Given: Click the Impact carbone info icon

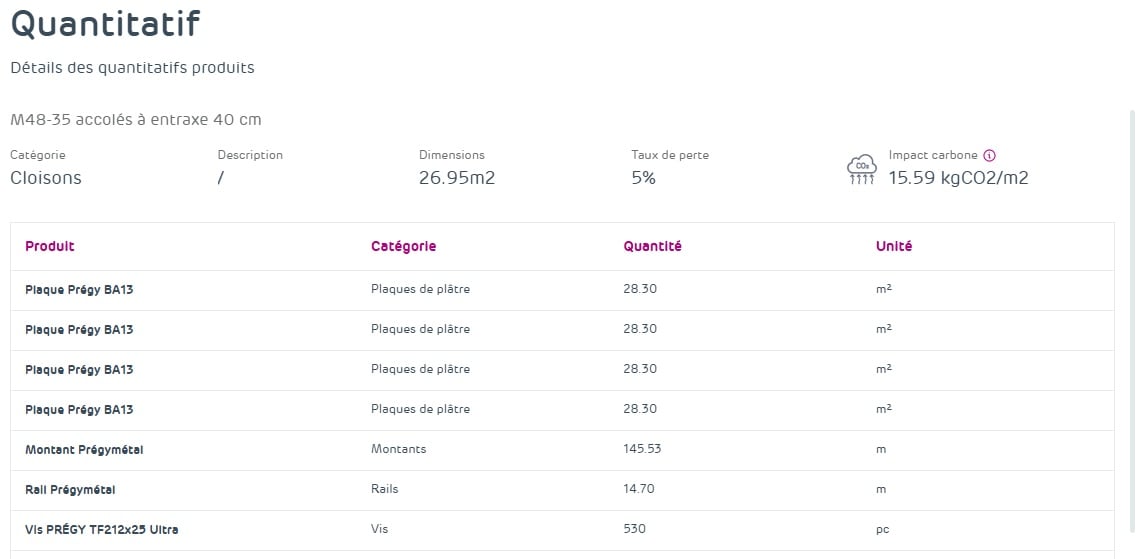Looking at the screenshot, I should click(990, 156).
